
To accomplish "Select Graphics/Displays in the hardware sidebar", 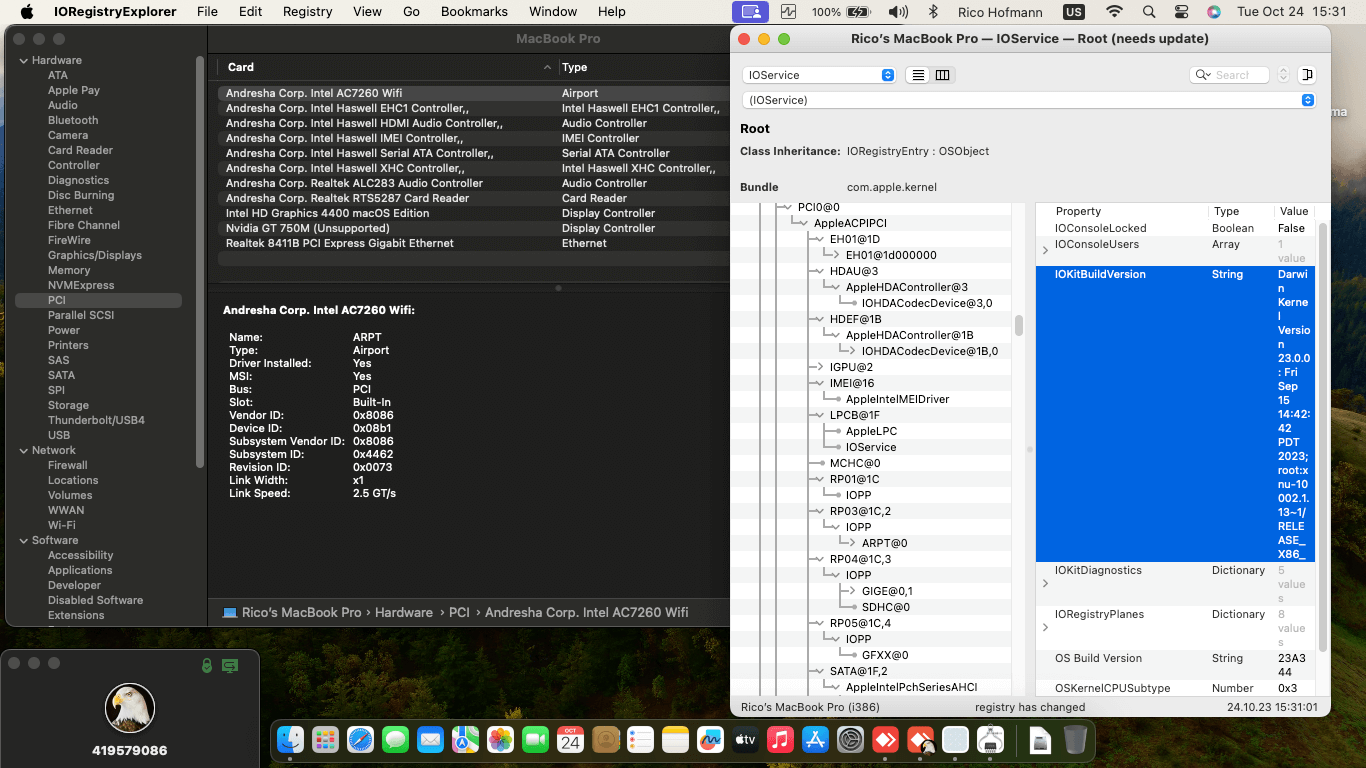I will 95,255.
